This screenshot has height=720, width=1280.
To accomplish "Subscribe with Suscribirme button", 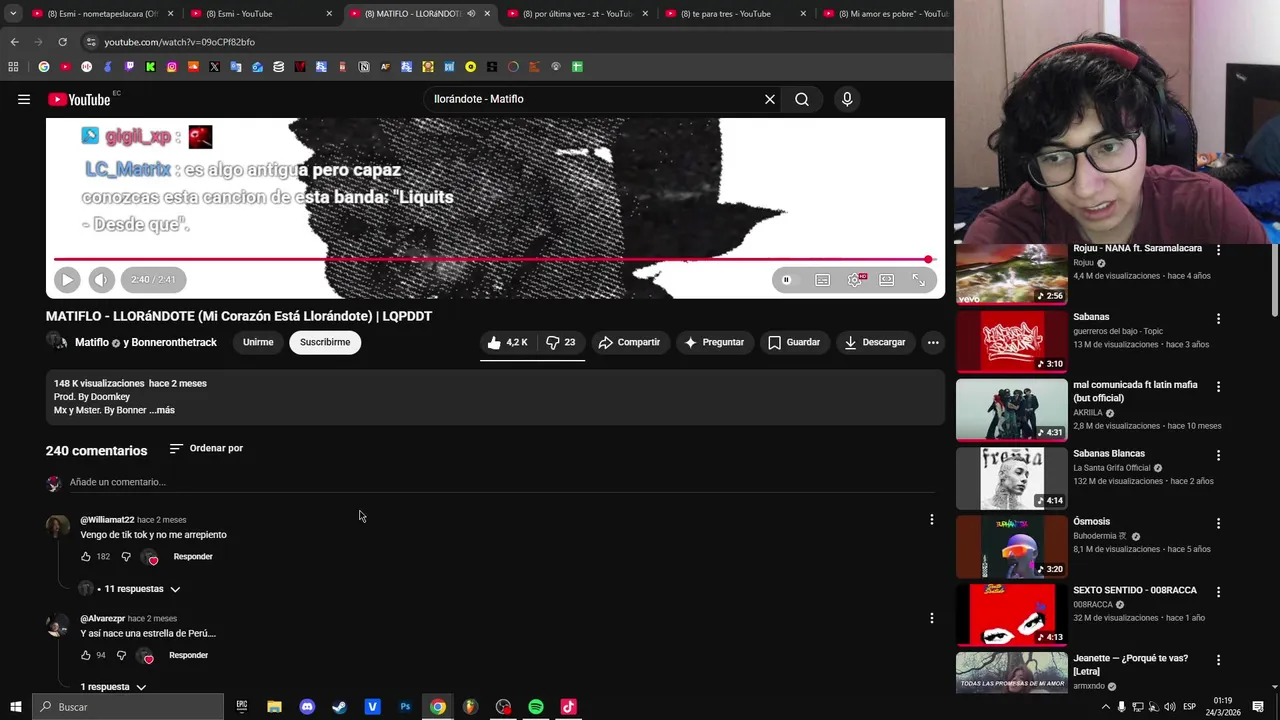I will point(325,342).
